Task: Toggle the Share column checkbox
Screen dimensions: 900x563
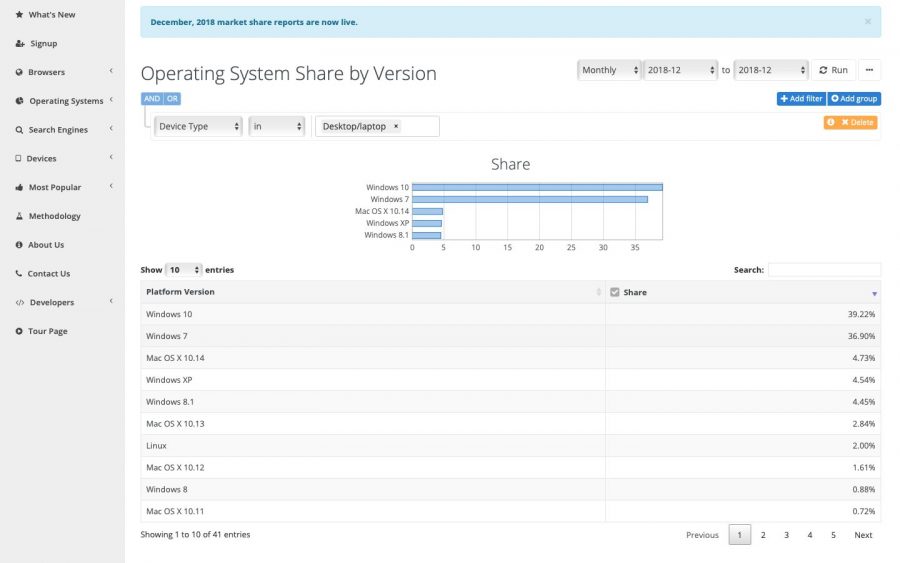Action: tap(615, 292)
